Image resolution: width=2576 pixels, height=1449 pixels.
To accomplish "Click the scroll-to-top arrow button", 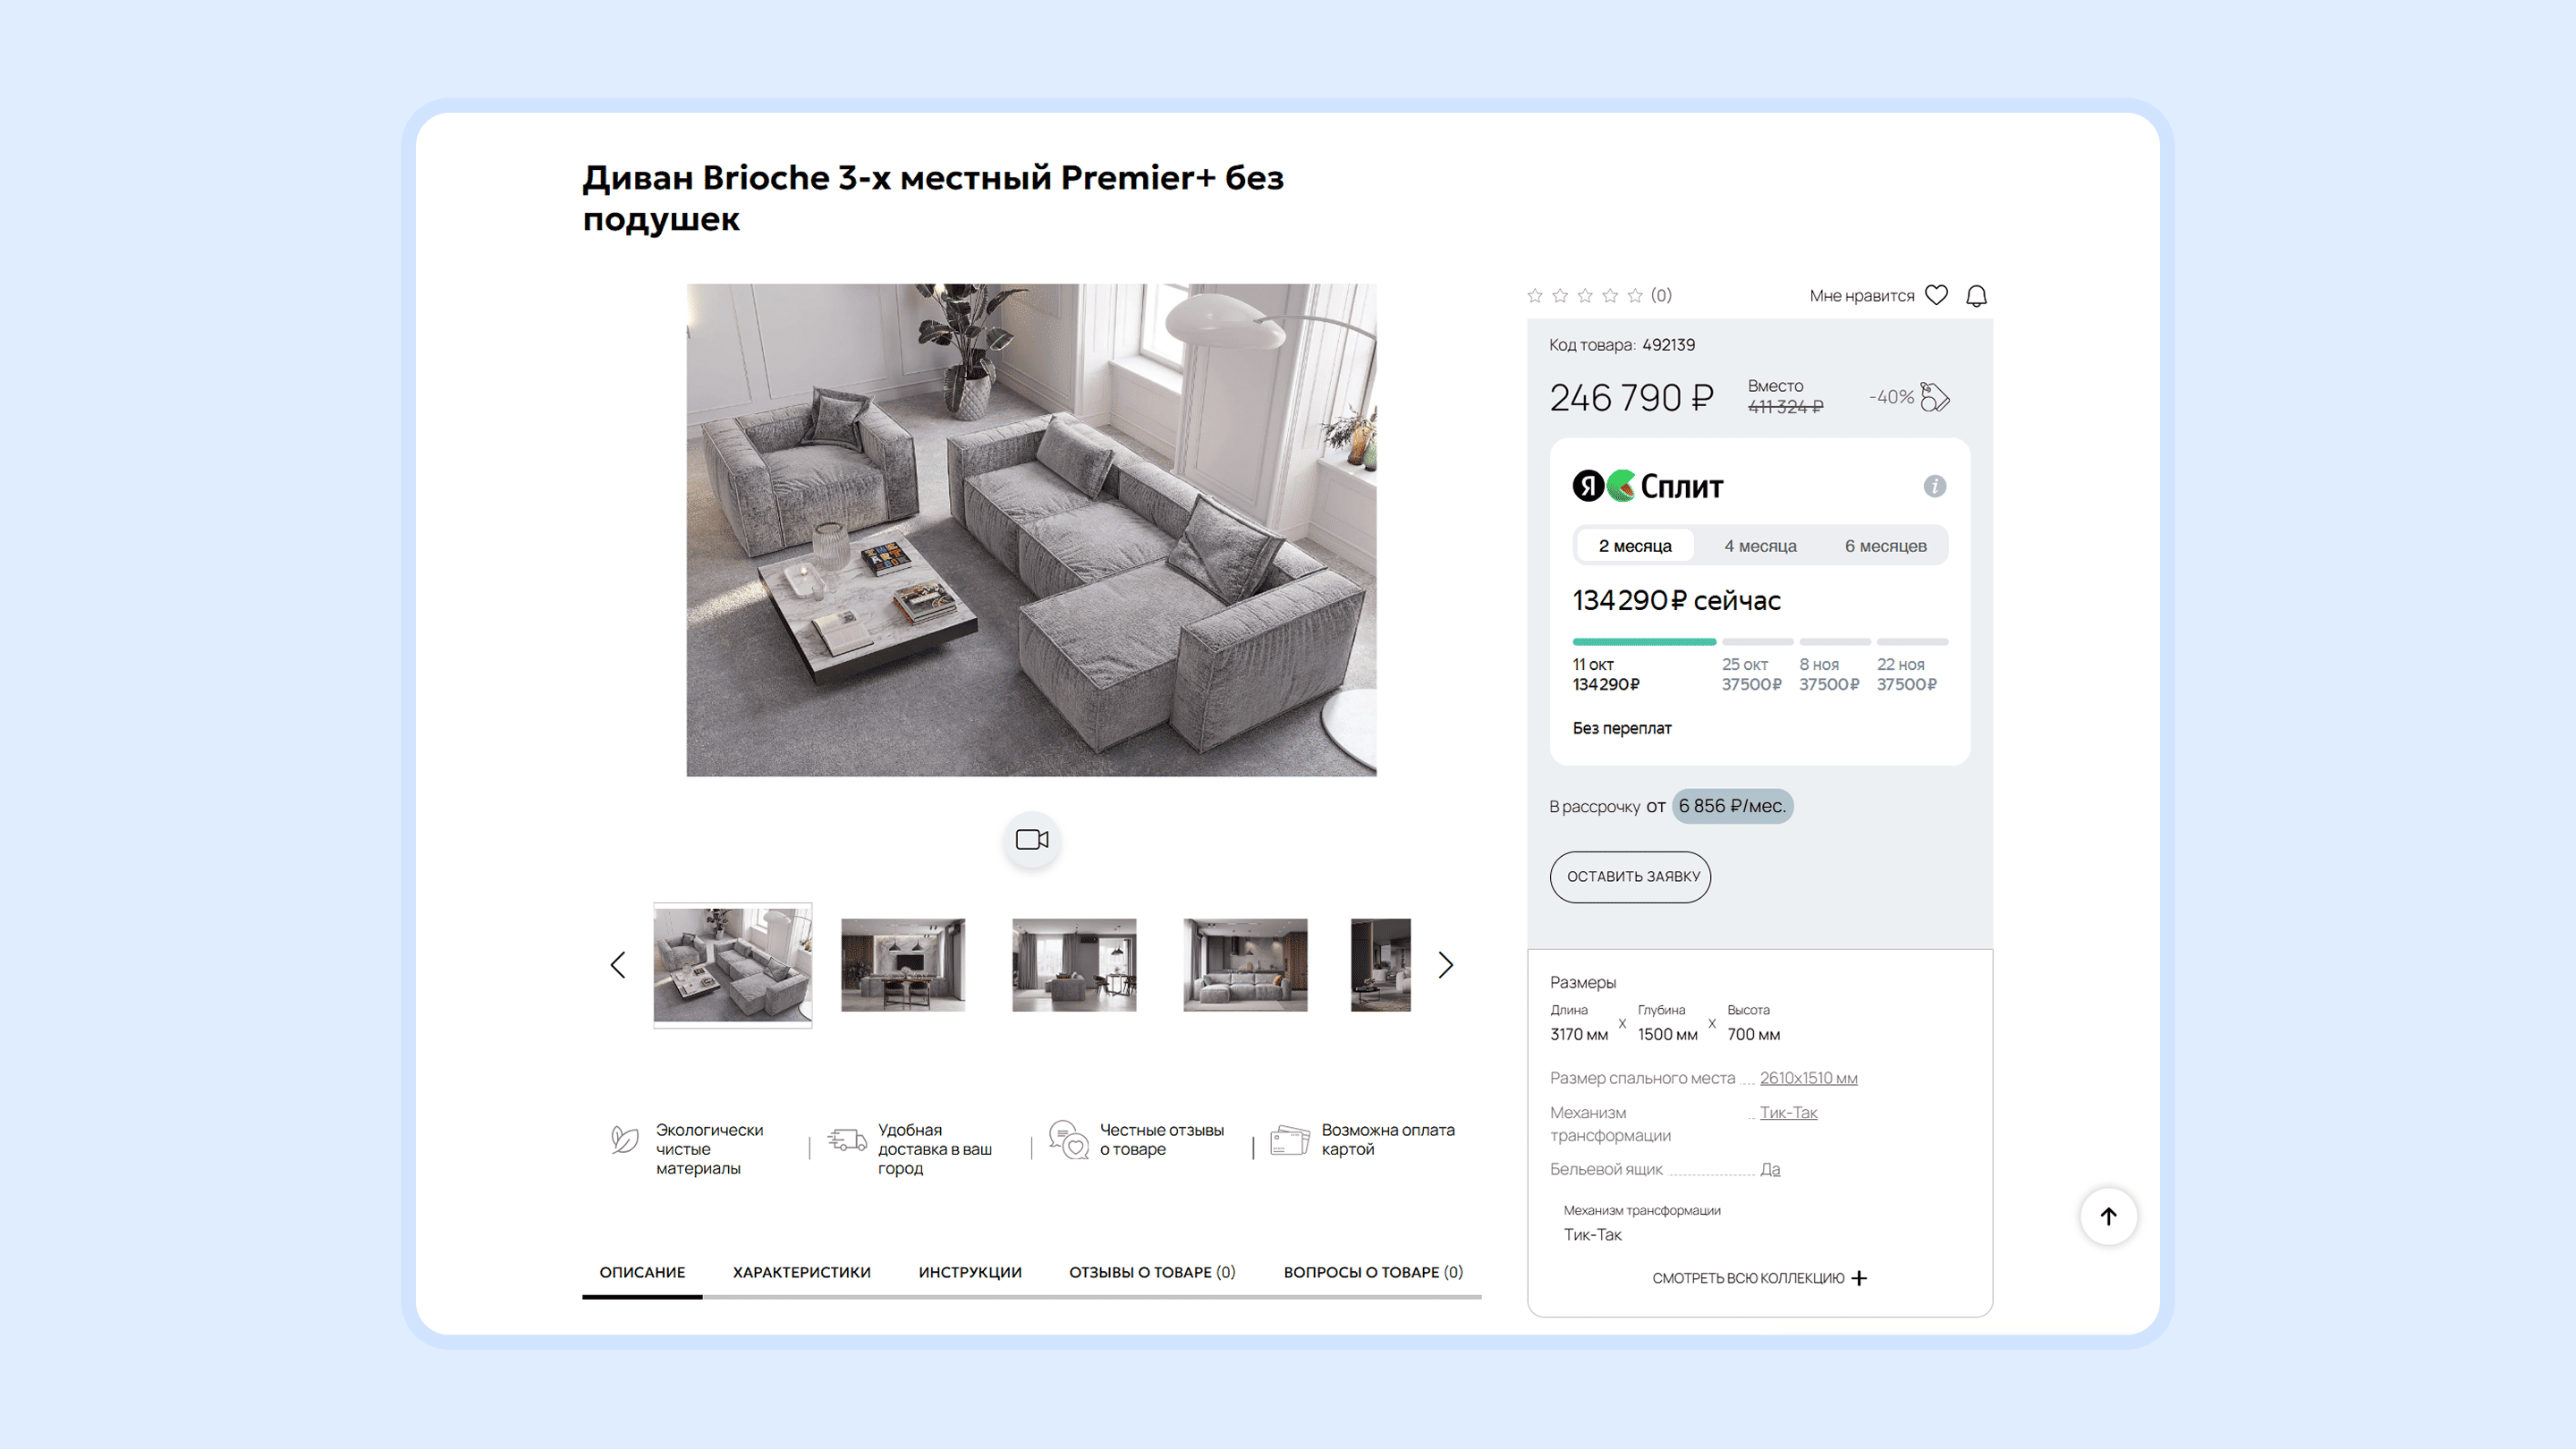I will coord(2108,1216).
